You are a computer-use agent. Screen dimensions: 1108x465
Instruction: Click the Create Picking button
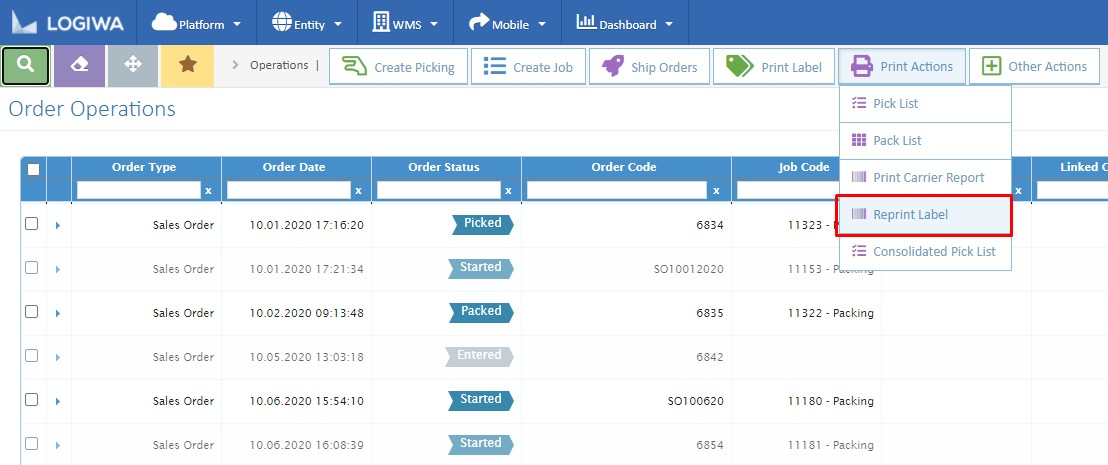click(x=397, y=67)
